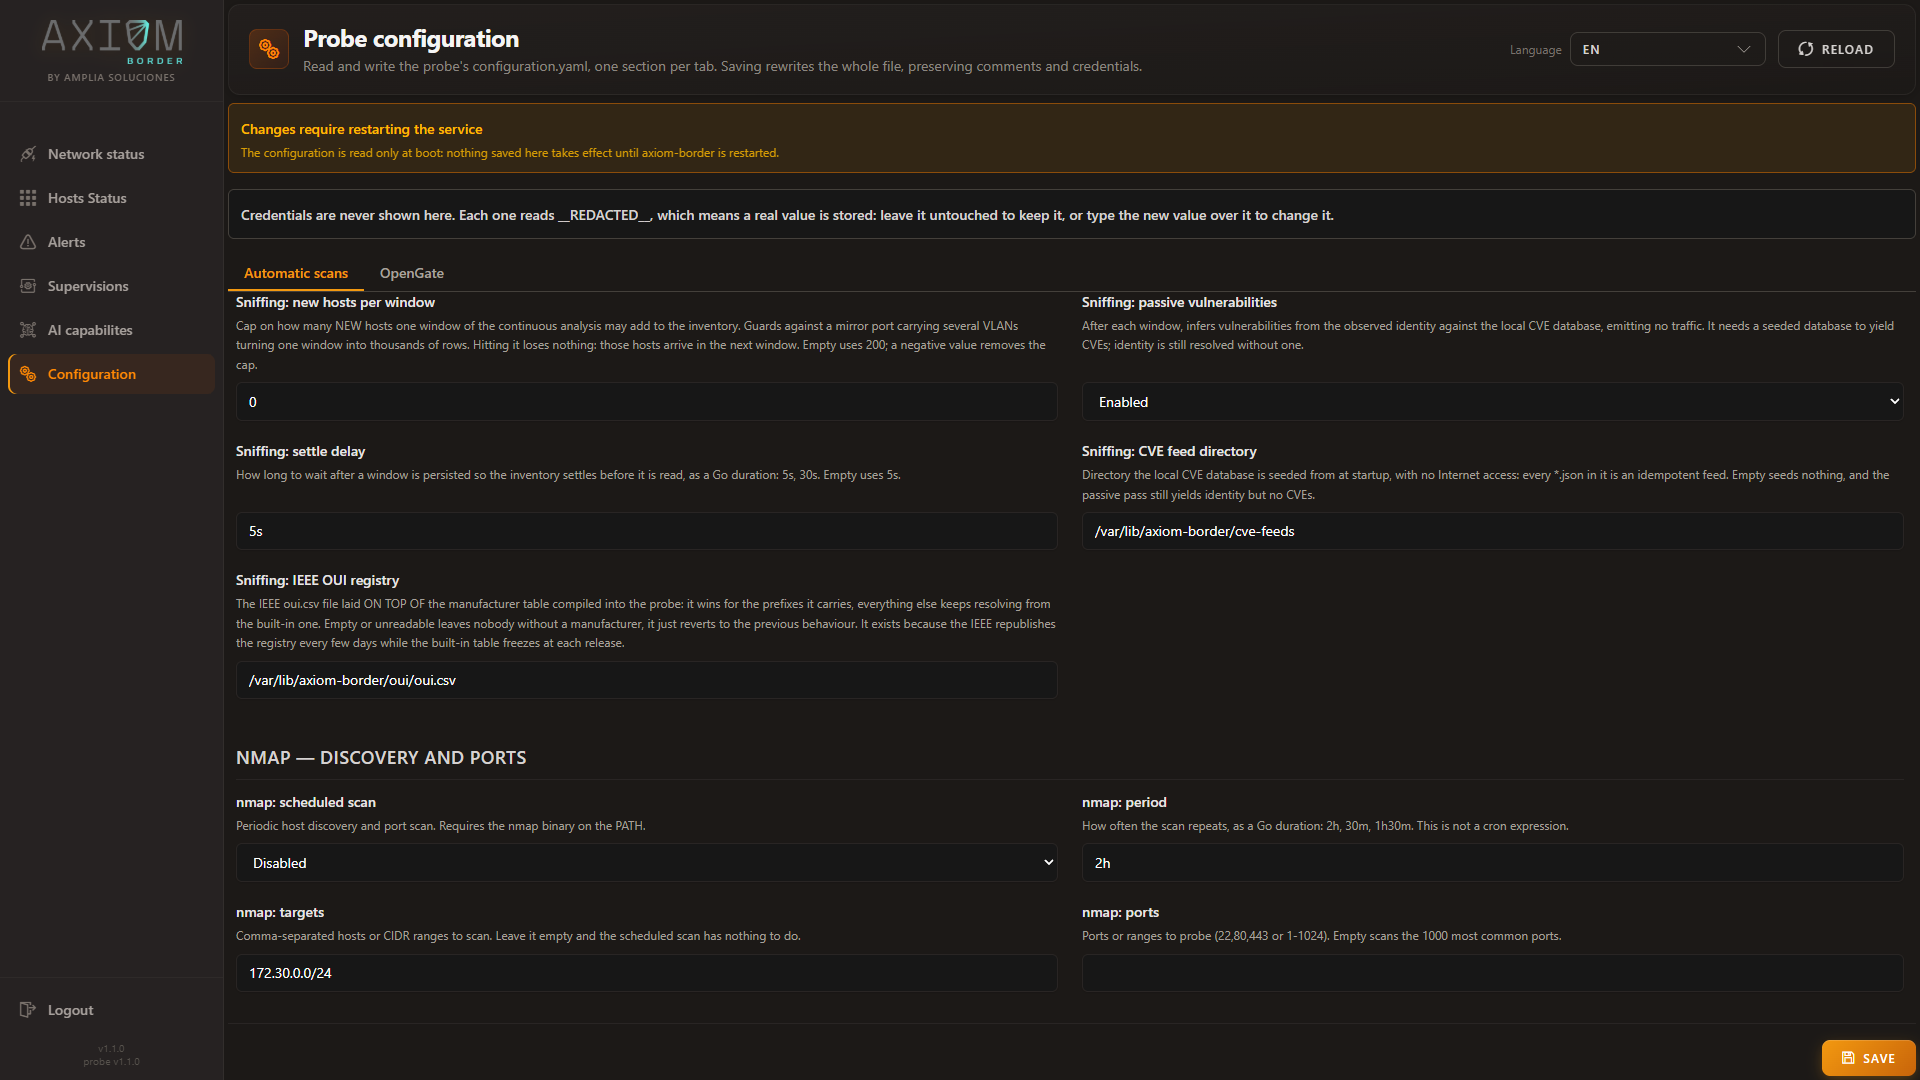Click the Logout link
1920x1080 pixels.
point(112,1010)
